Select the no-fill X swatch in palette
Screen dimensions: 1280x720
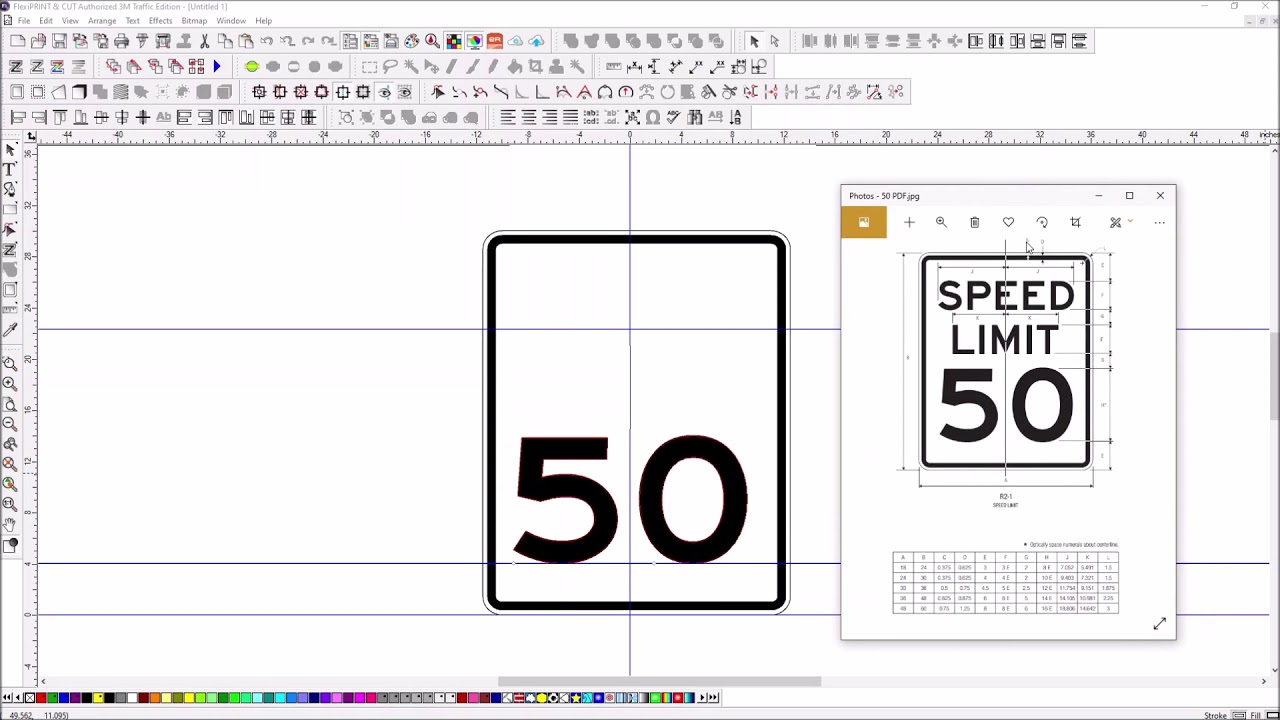[x=30, y=697]
